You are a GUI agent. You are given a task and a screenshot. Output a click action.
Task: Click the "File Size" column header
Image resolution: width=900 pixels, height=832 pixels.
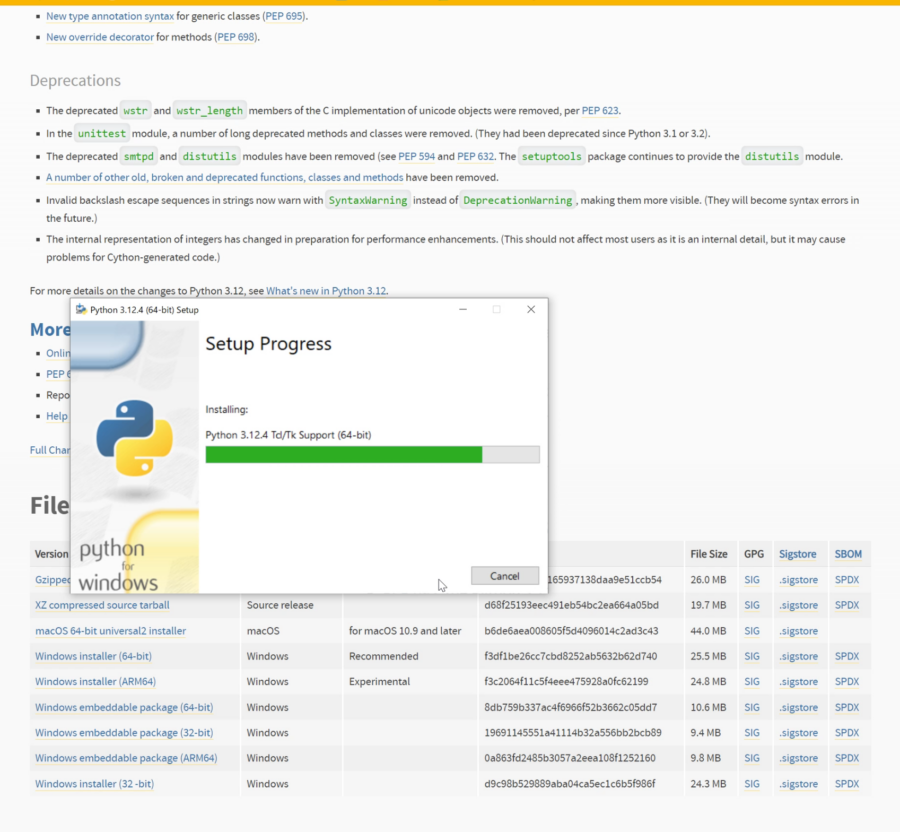tap(709, 554)
